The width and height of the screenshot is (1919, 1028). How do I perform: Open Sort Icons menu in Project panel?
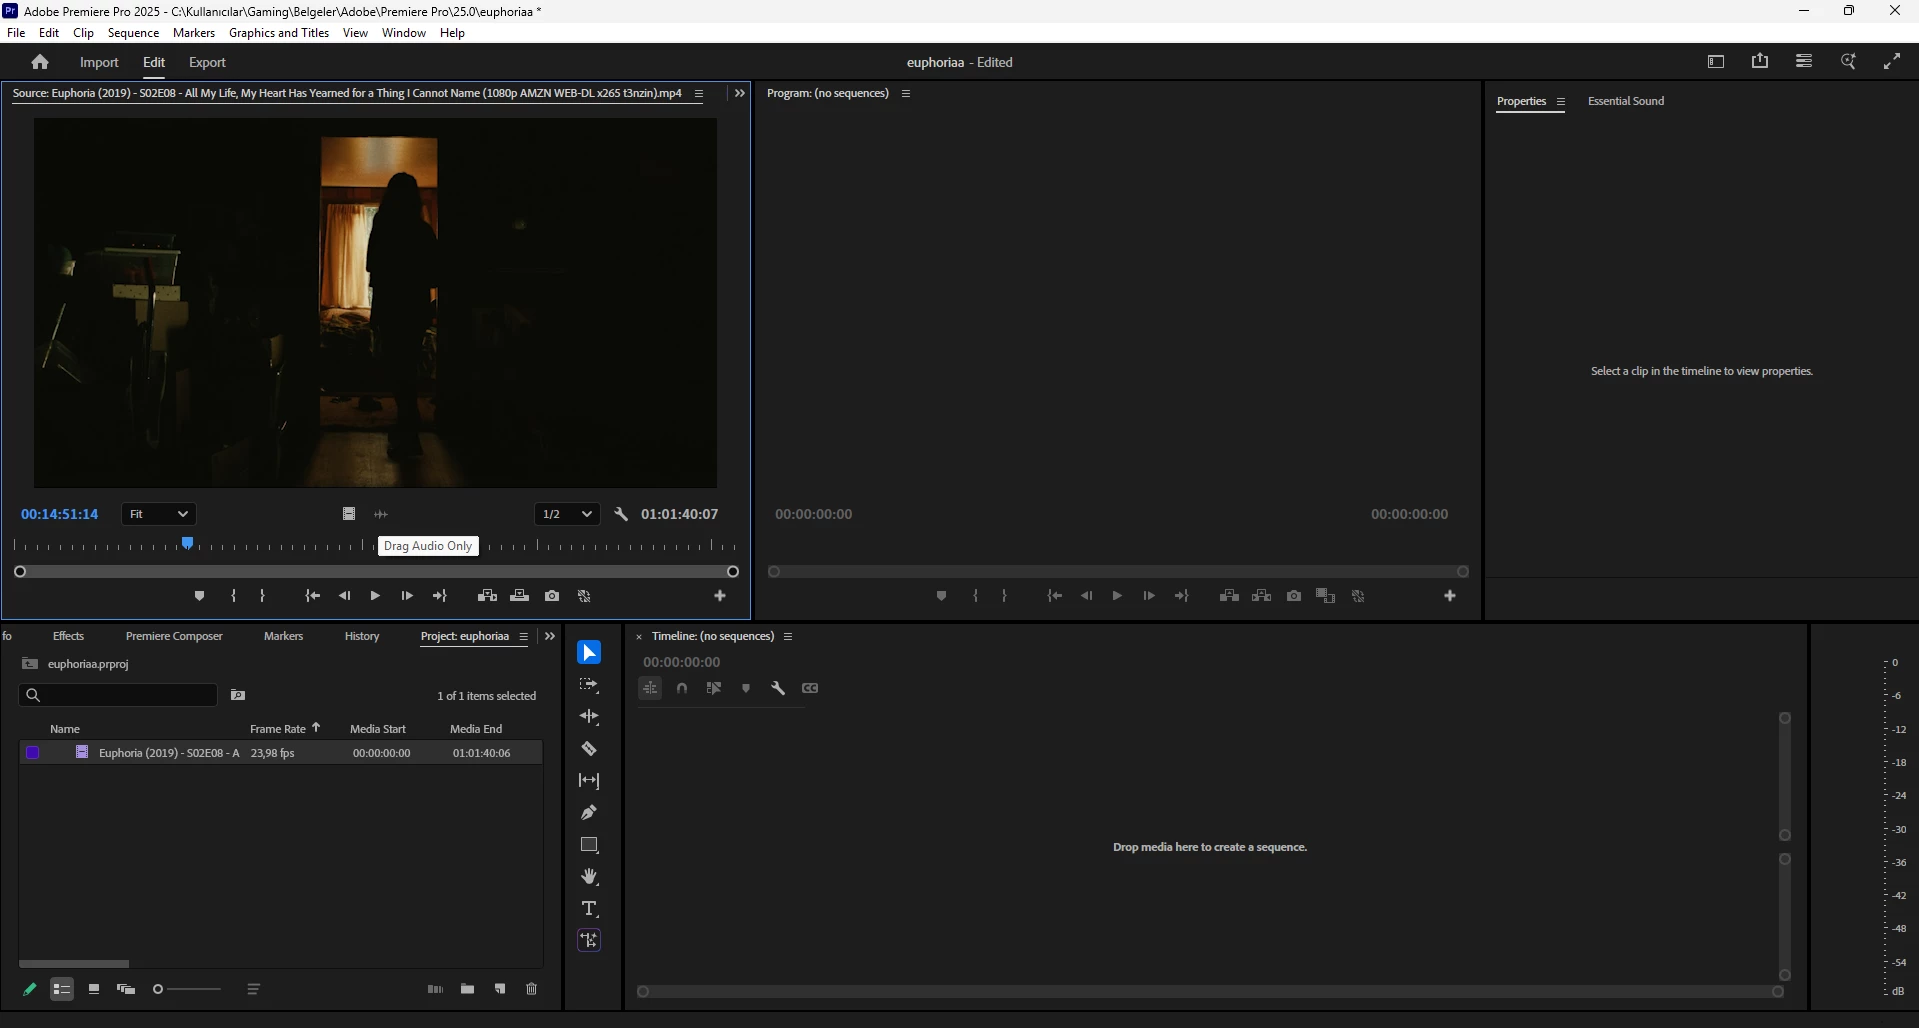254,989
